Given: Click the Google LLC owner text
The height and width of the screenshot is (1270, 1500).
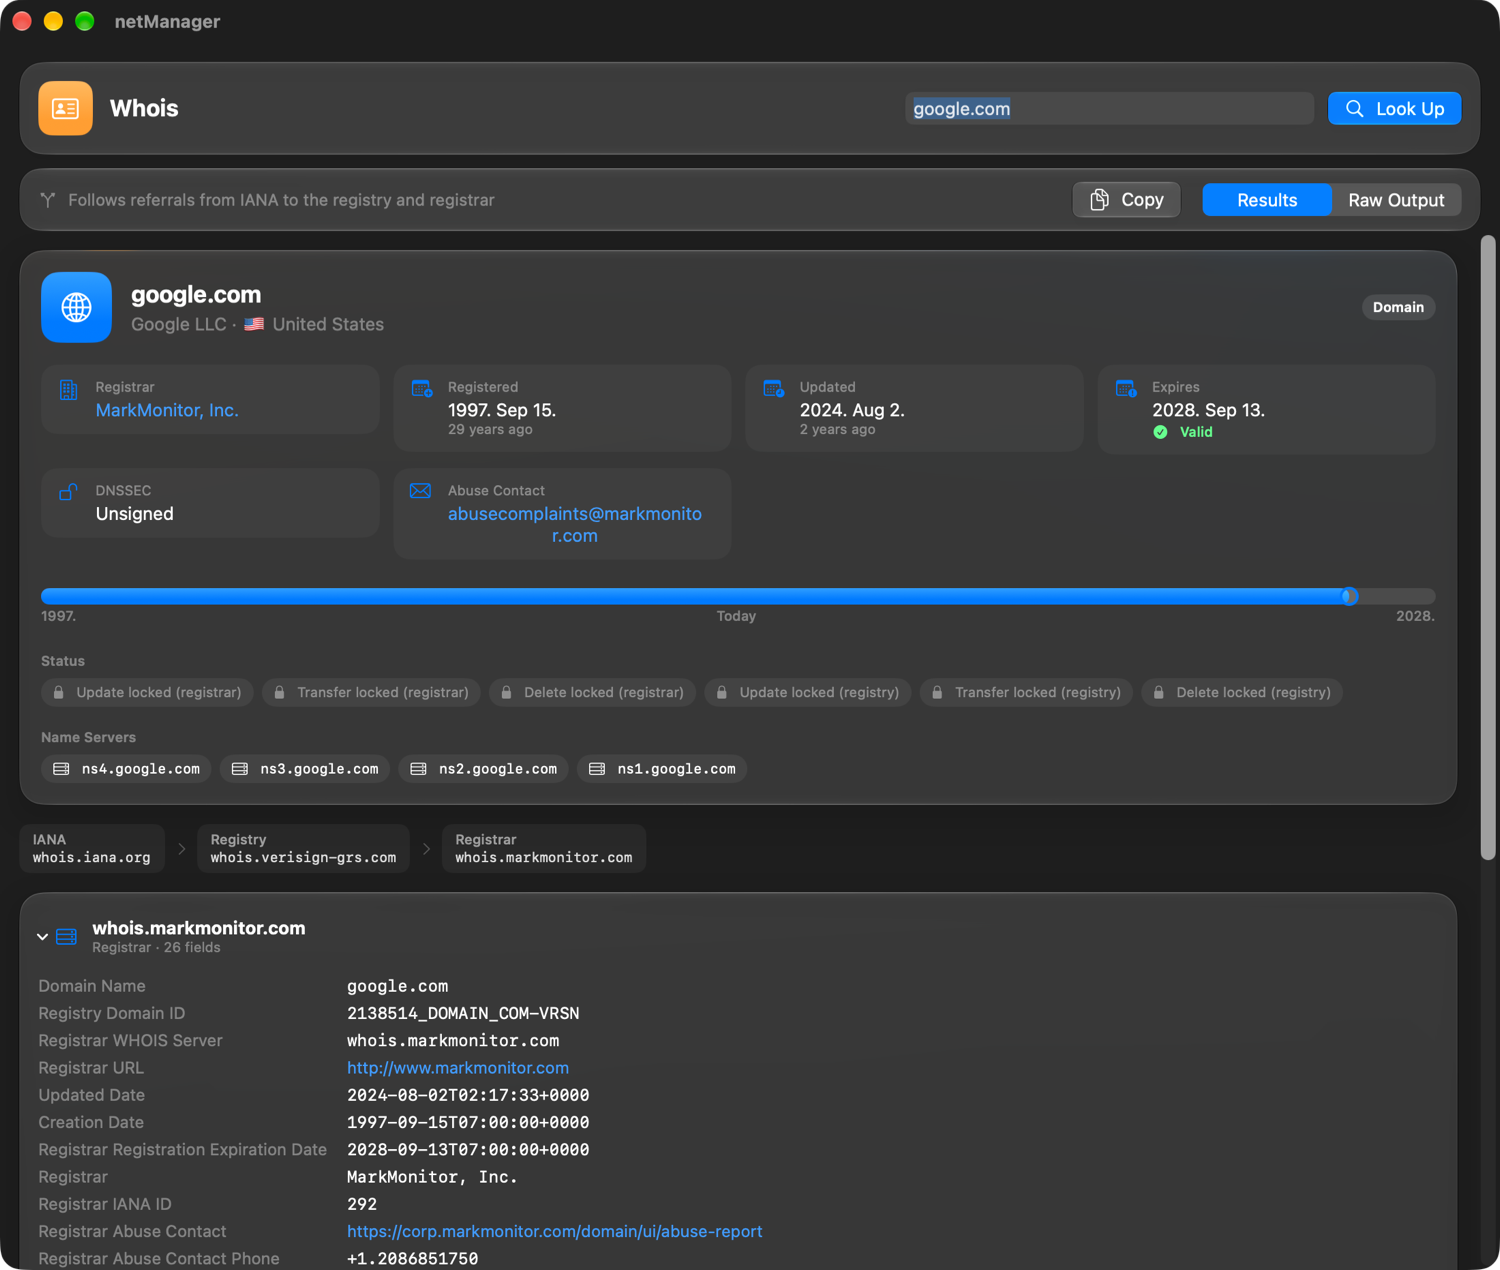Looking at the screenshot, I should (x=179, y=324).
